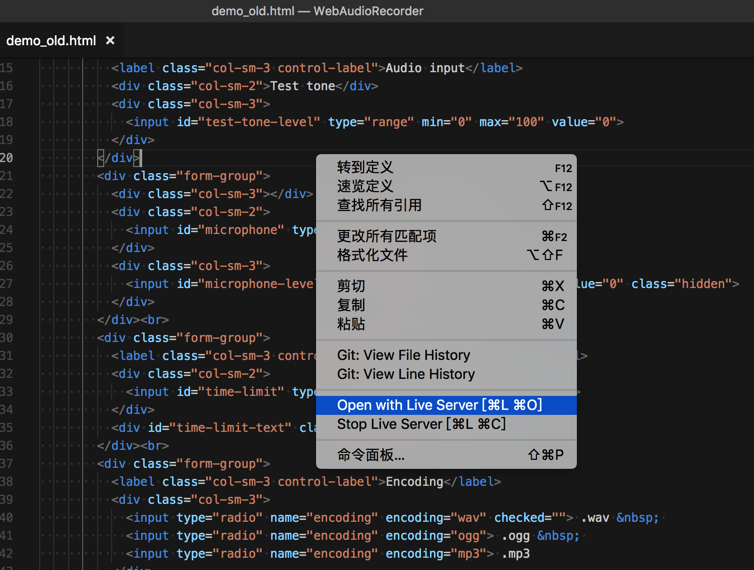The image size is (754, 570).
Task: Choose 速览定义 from the context menu
Action: (x=366, y=187)
